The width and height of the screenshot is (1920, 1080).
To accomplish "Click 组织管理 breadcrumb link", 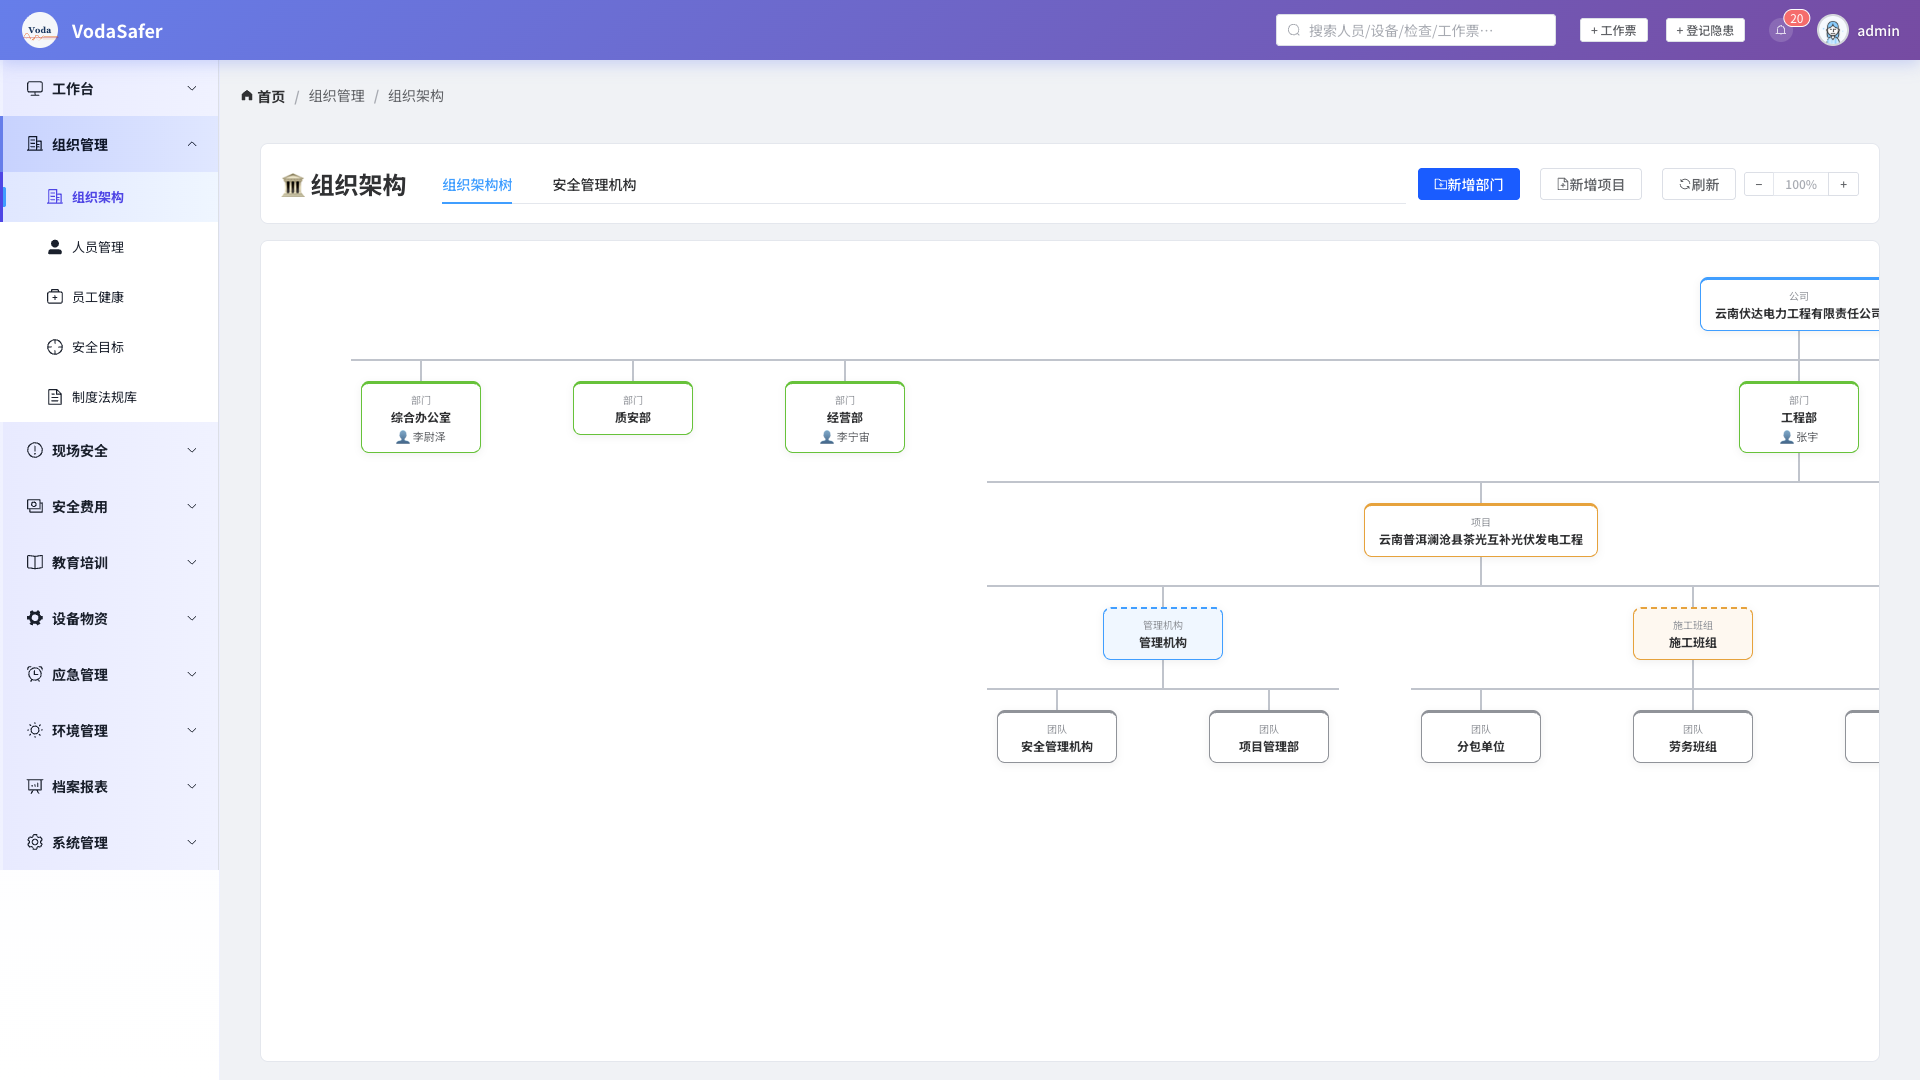I will point(337,96).
